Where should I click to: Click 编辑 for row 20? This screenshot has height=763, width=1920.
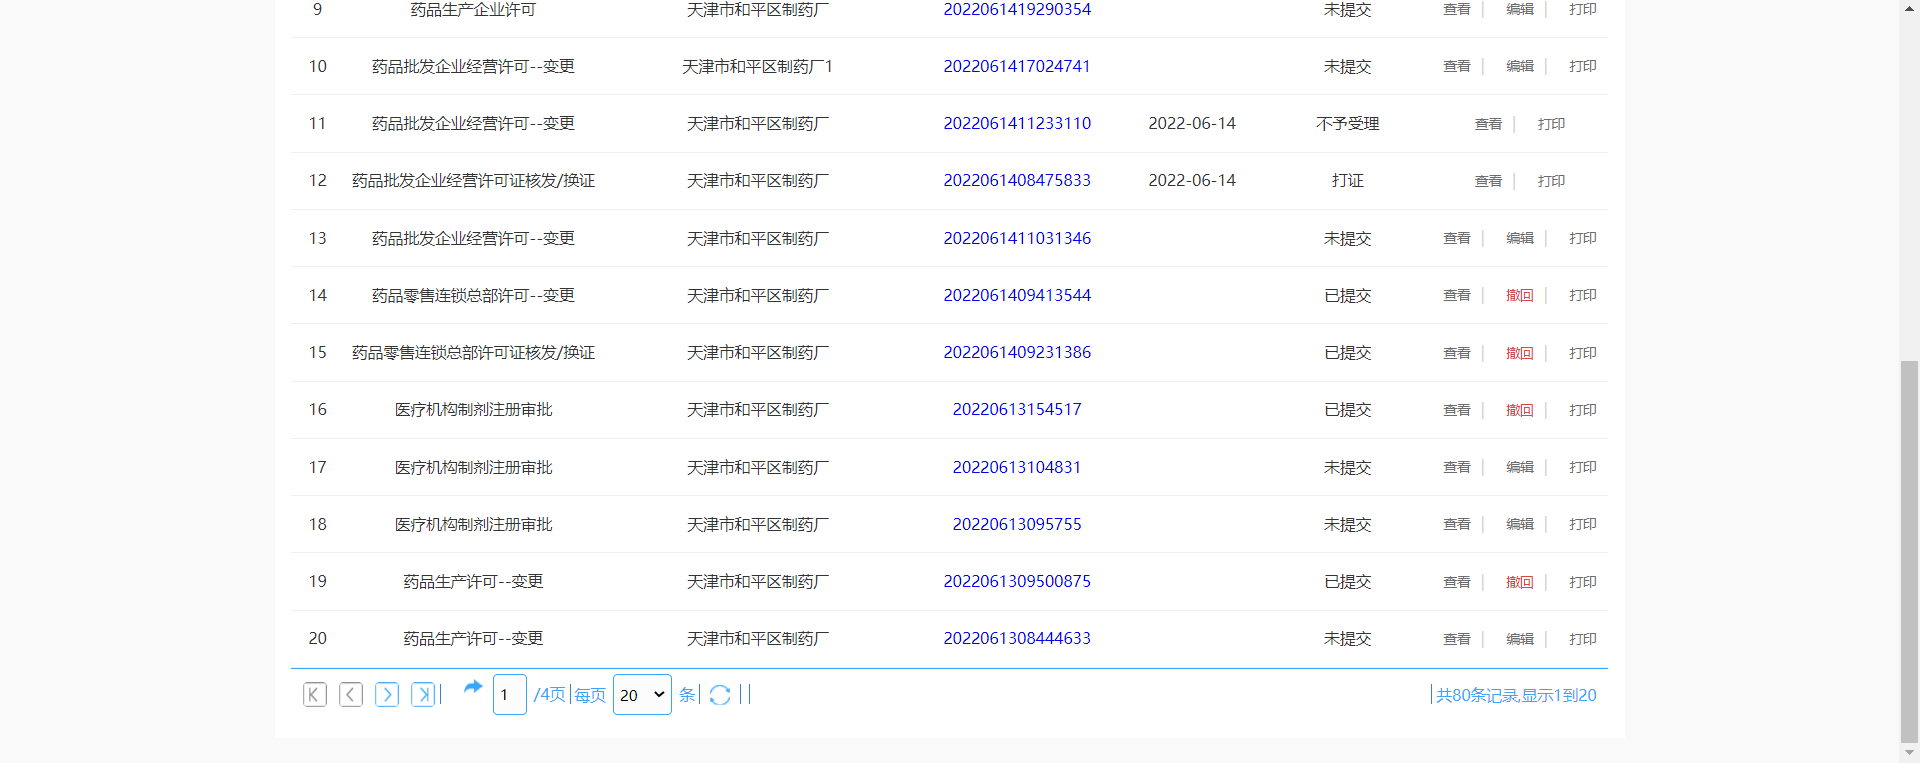[x=1519, y=639]
